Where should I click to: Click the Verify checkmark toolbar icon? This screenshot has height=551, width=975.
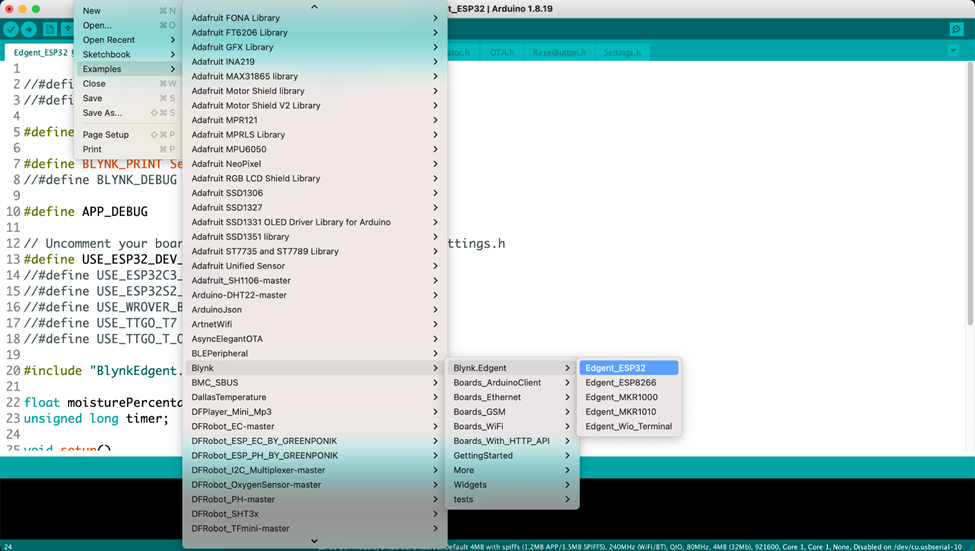11,29
